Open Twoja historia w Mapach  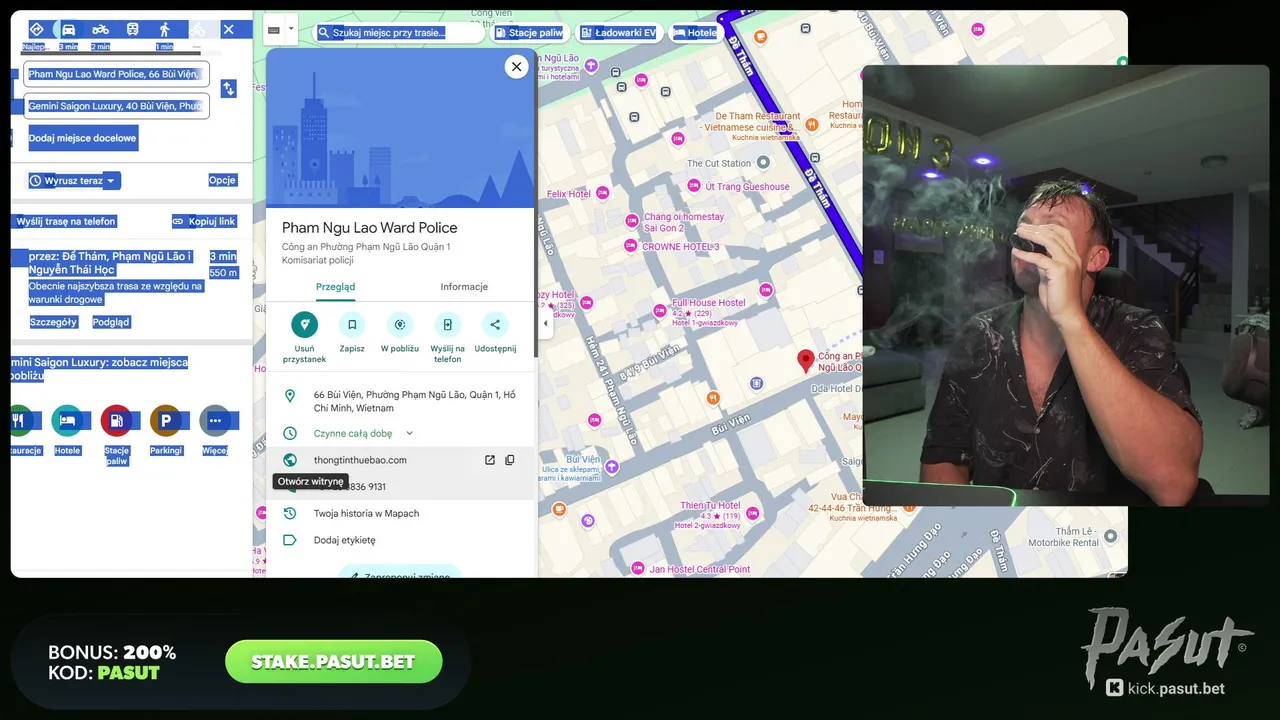click(400, 513)
